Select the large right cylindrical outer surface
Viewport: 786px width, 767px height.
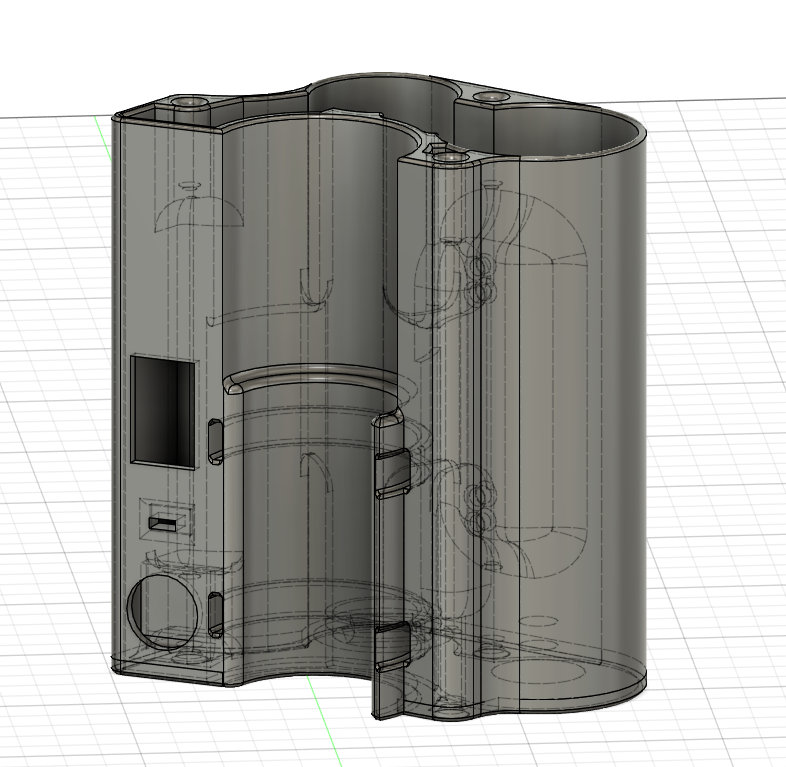[581, 411]
